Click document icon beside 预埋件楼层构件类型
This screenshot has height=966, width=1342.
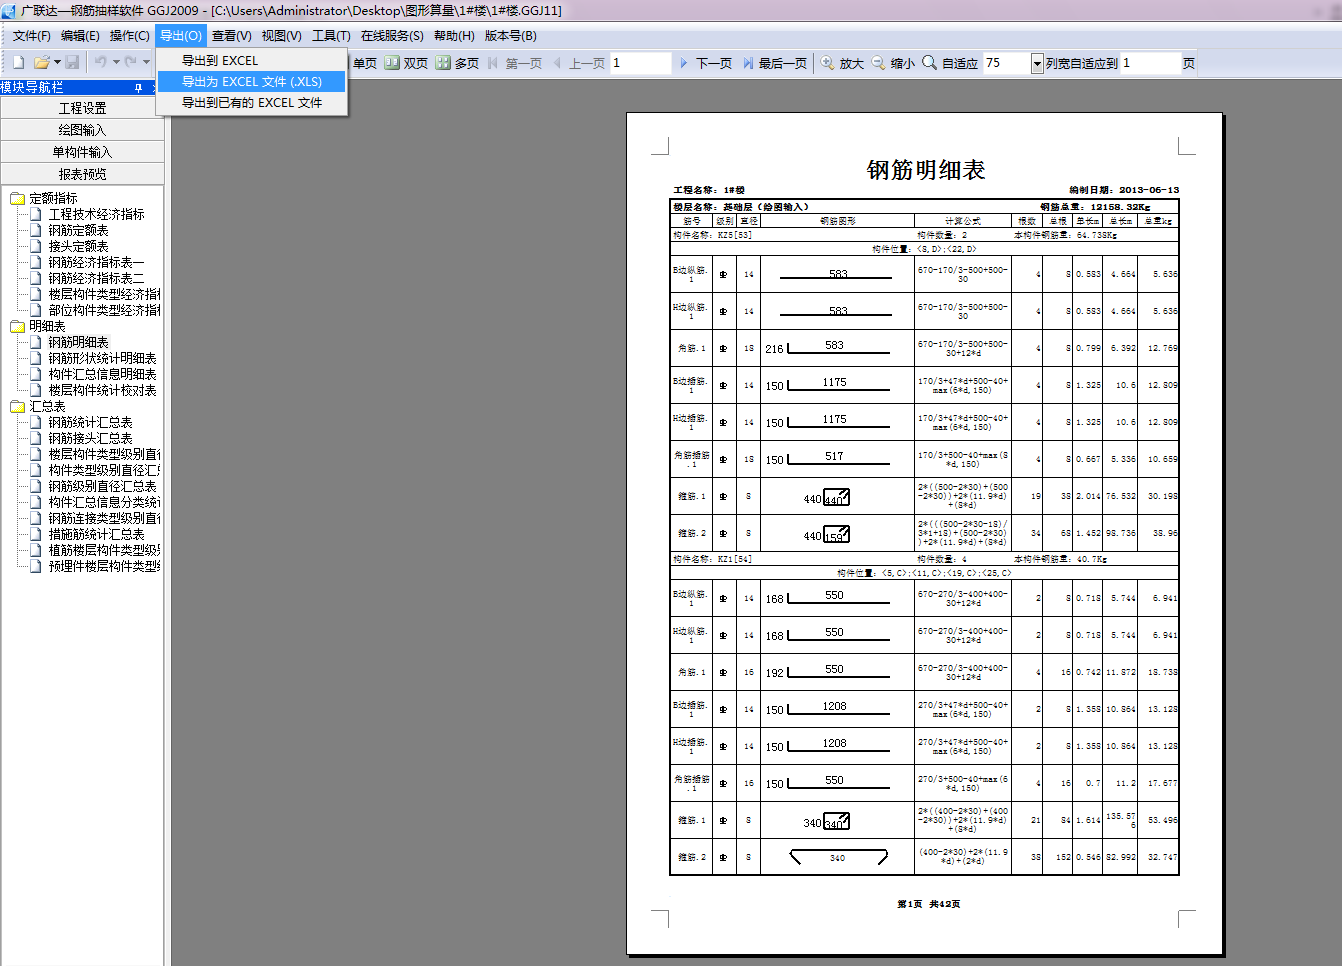point(36,566)
